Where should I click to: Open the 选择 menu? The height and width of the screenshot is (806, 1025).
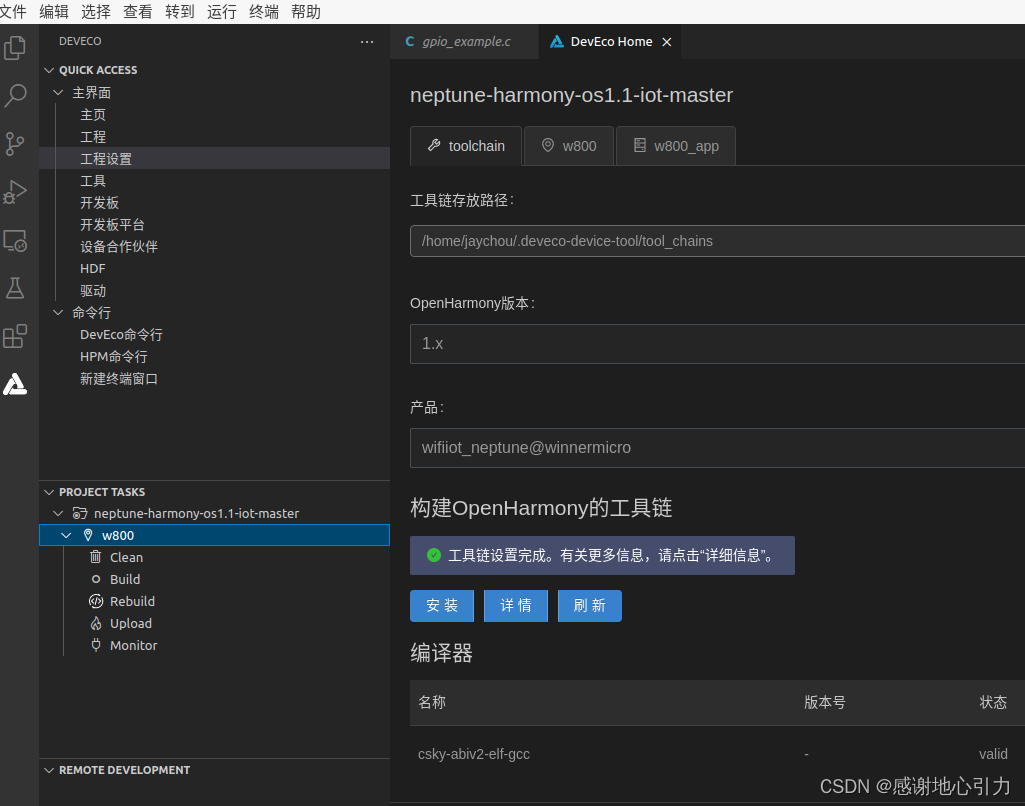point(96,12)
